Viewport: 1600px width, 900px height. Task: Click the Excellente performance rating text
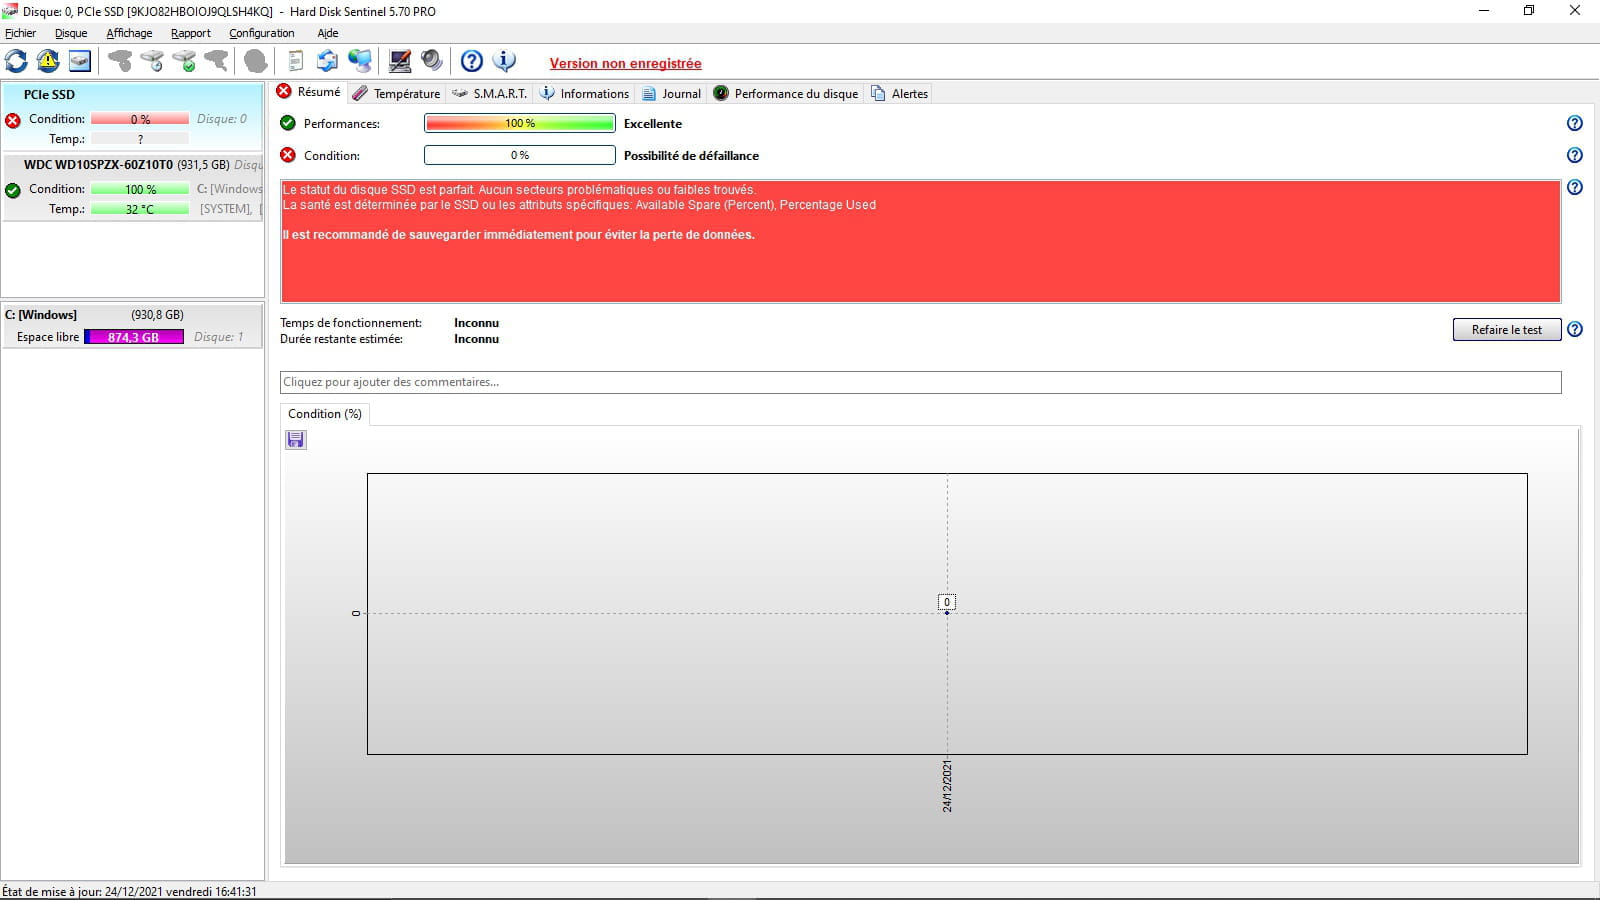(x=653, y=124)
